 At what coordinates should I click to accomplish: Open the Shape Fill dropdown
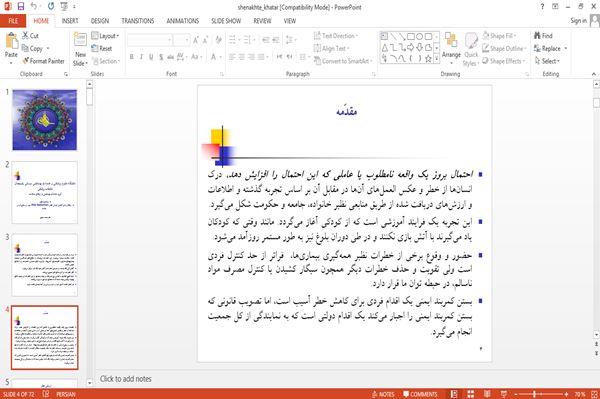click(499, 36)
